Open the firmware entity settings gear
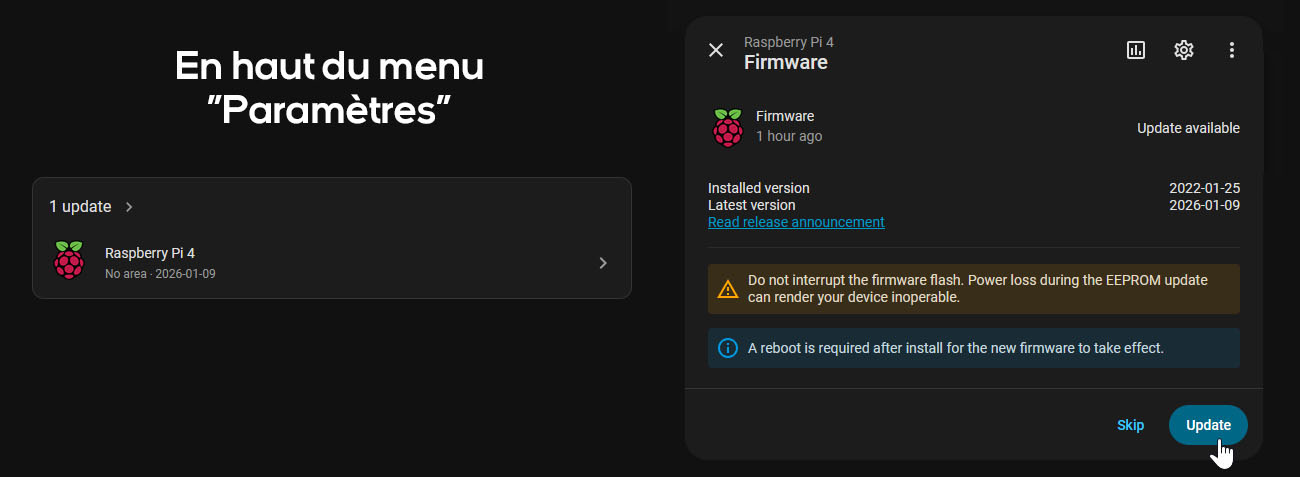Screen dimensions: 1300x477 coord(1184,50)
